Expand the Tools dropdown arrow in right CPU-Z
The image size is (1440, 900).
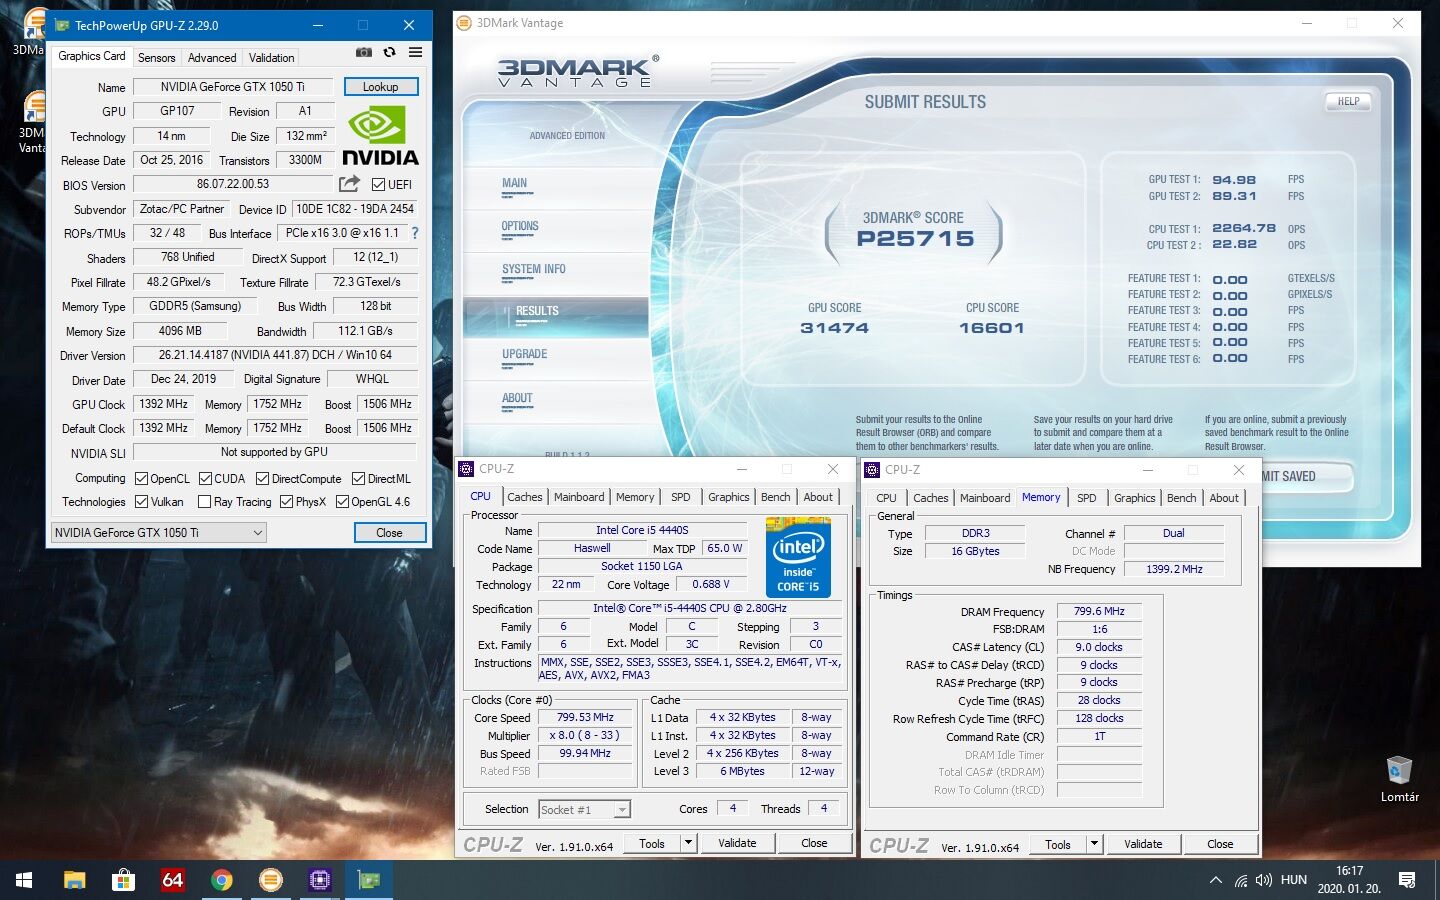(1094, 844)
